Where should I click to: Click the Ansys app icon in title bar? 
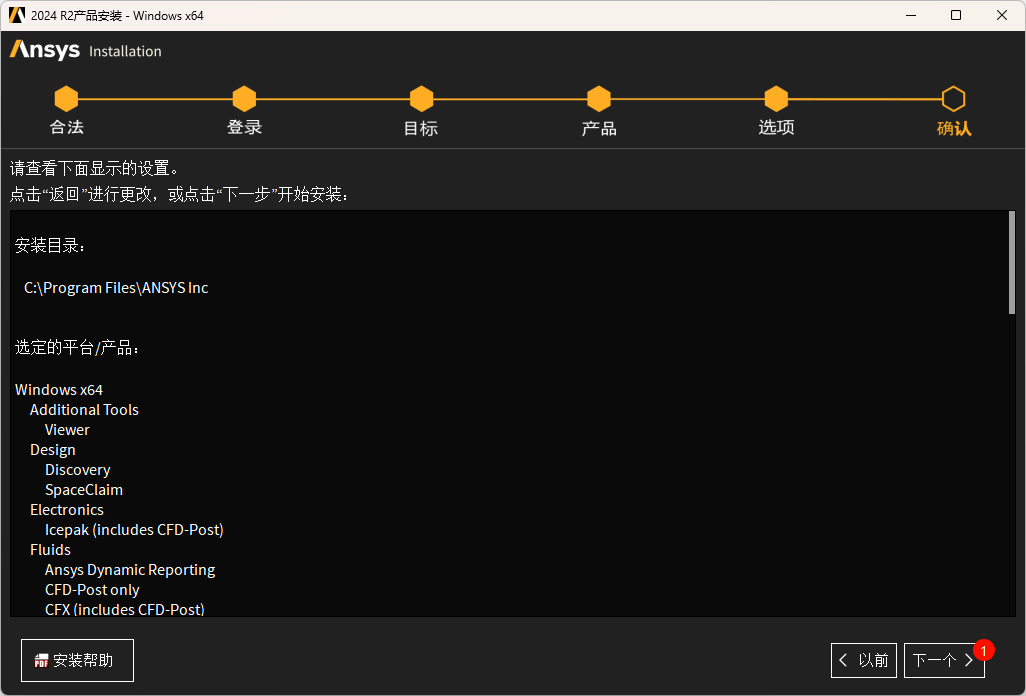pyautogui.click(x=16, y=15)
